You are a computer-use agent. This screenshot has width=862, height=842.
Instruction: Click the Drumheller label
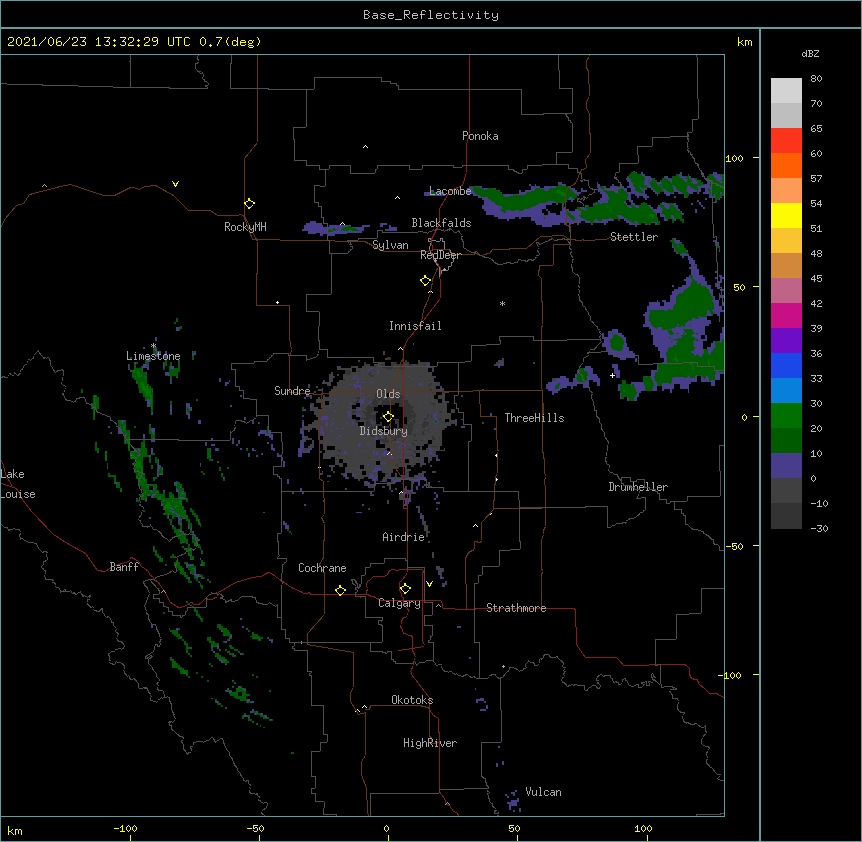tap(638, 487)
